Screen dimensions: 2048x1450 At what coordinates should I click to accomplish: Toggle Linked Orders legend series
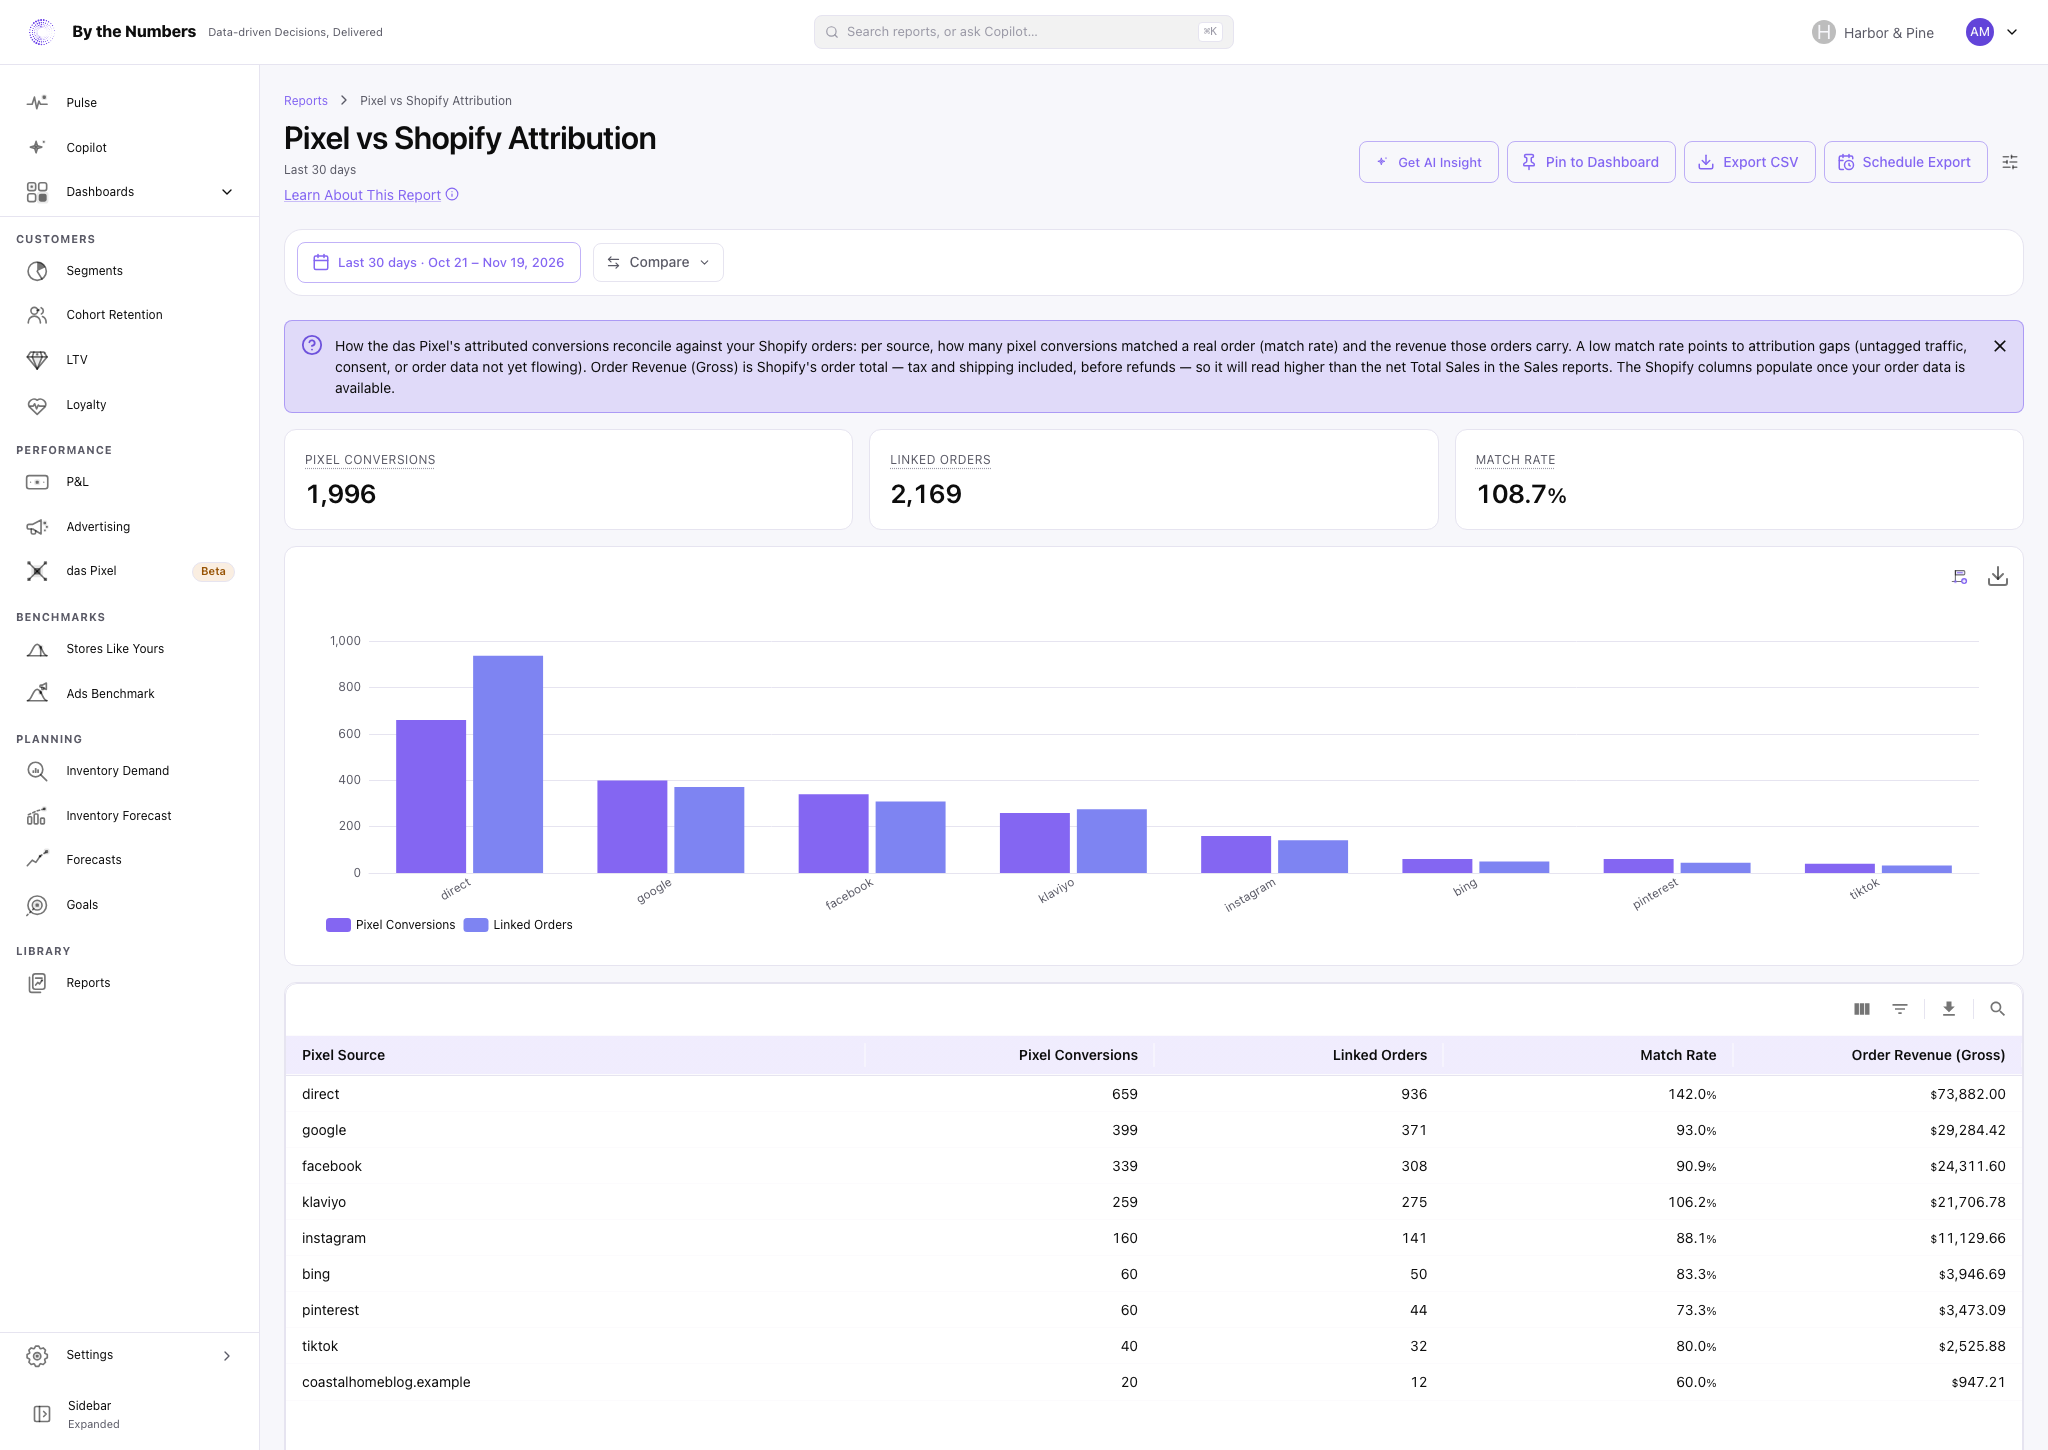click(519, 925)
